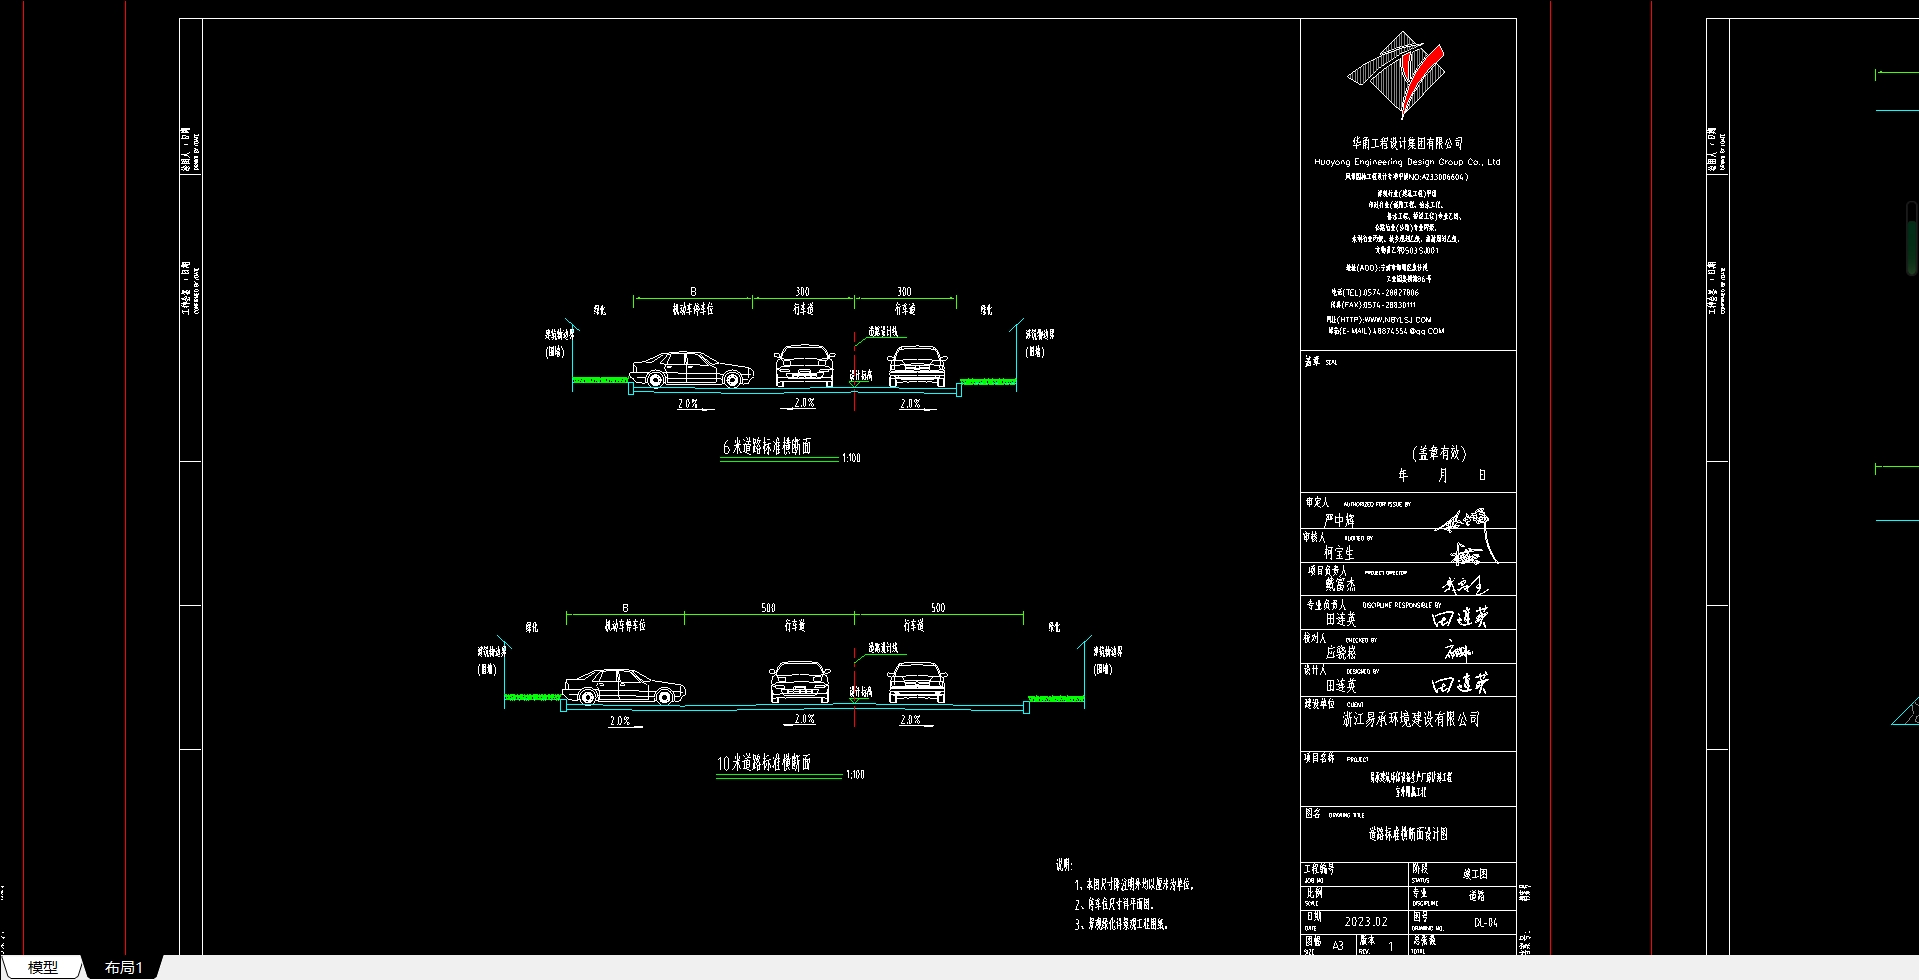
Task: Select note 2 about parking space dimensions
Action: click(x=1115, y=904)
